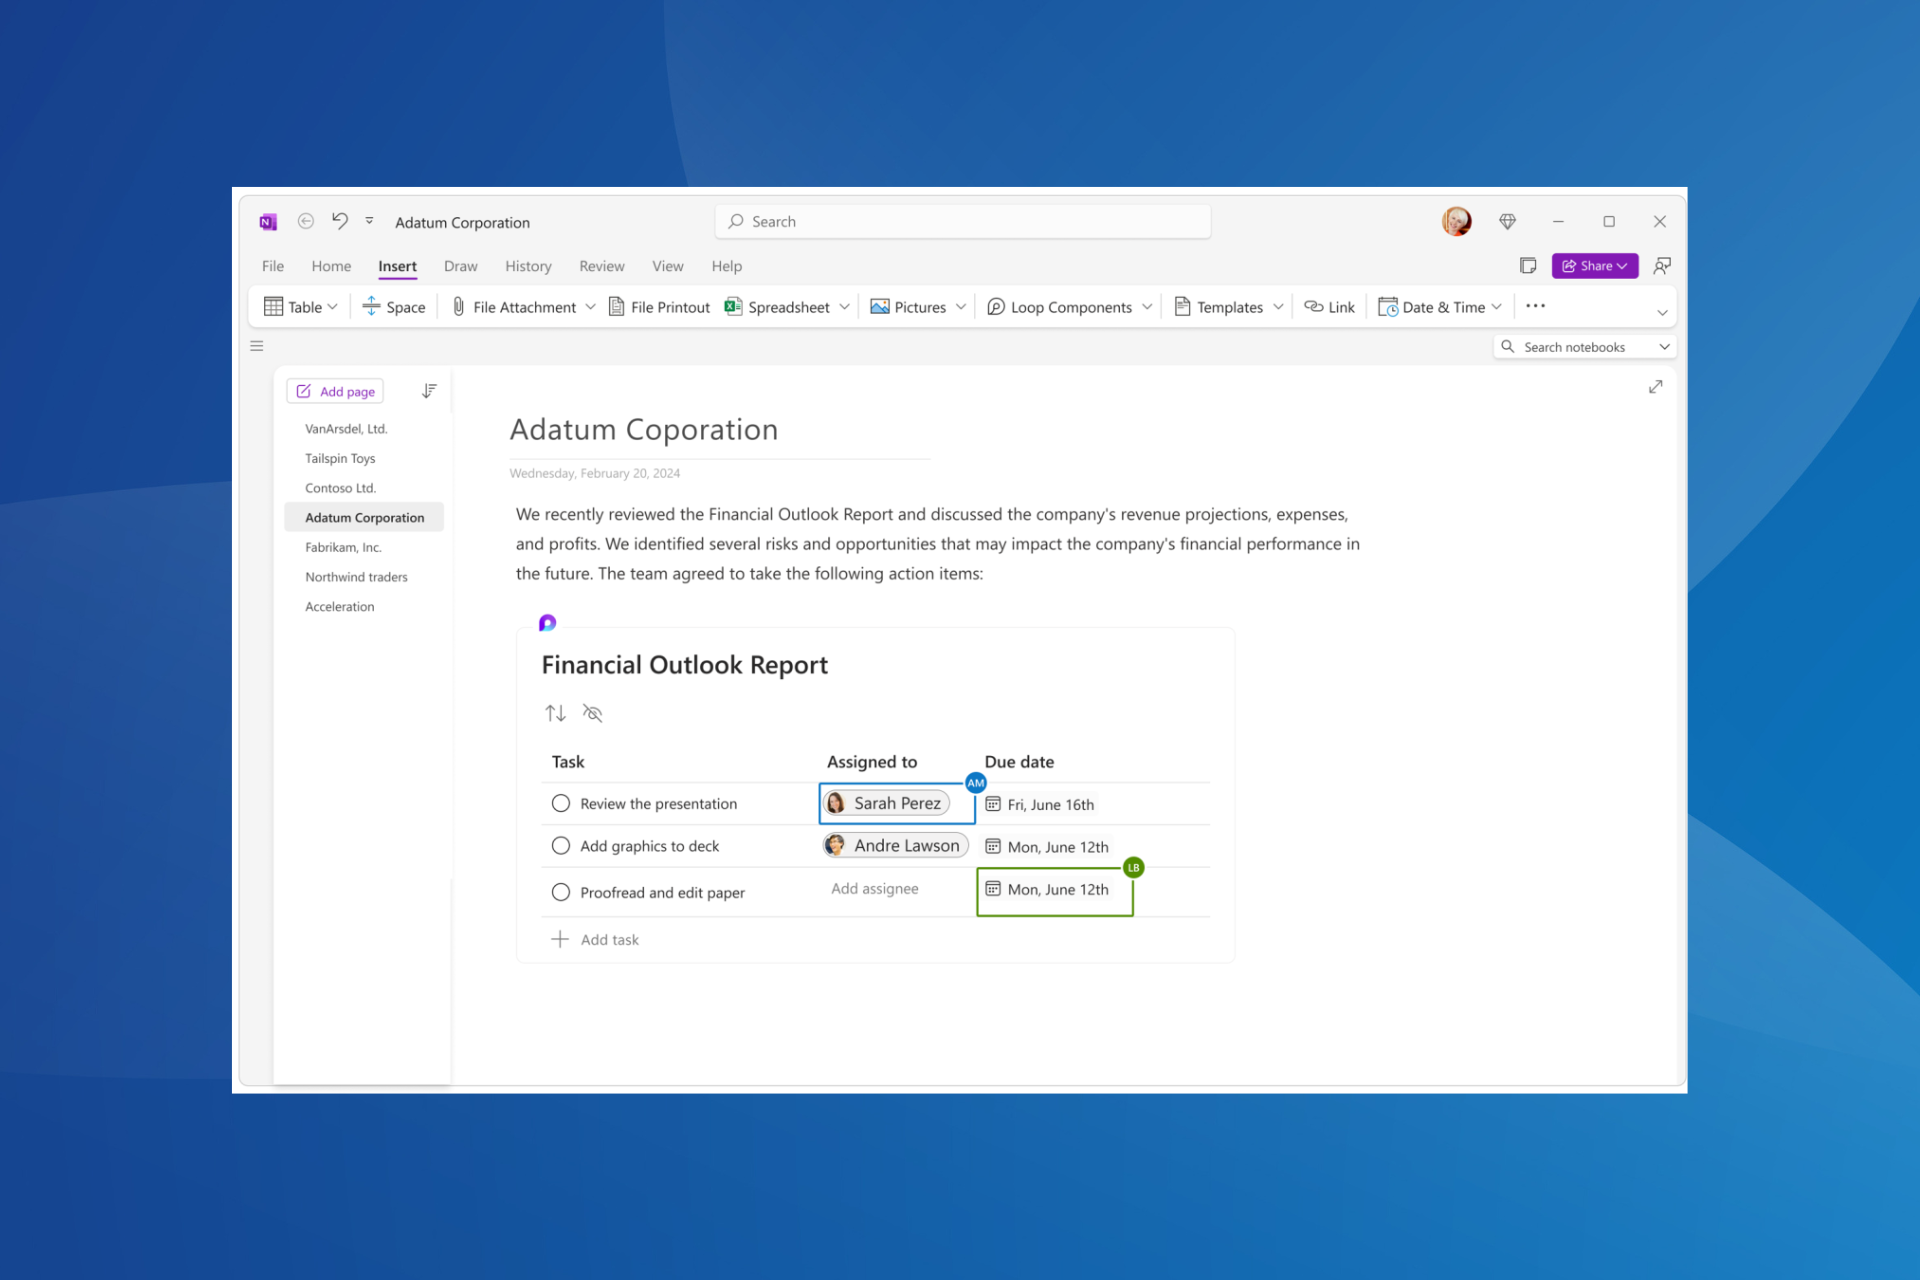Expand Loop Components dropdown arrow
Image resolution: width=1920 pixels, height=1280 pixels.
pos(1147,307)
